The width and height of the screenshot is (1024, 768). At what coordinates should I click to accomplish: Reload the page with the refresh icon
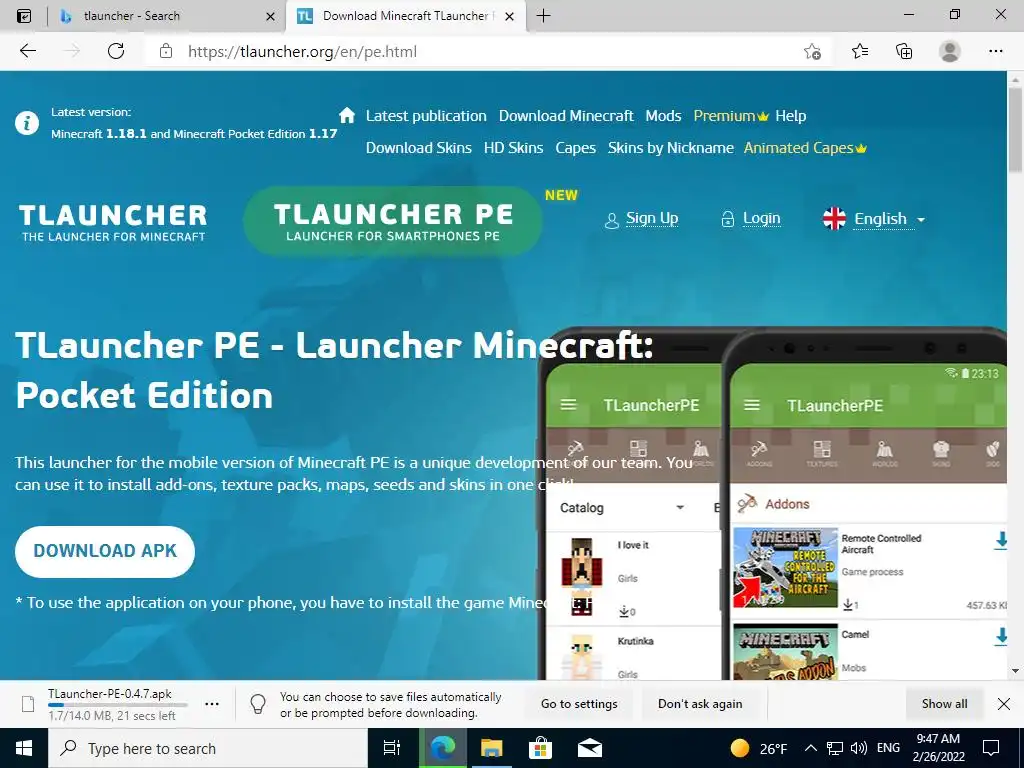[116, 51]
